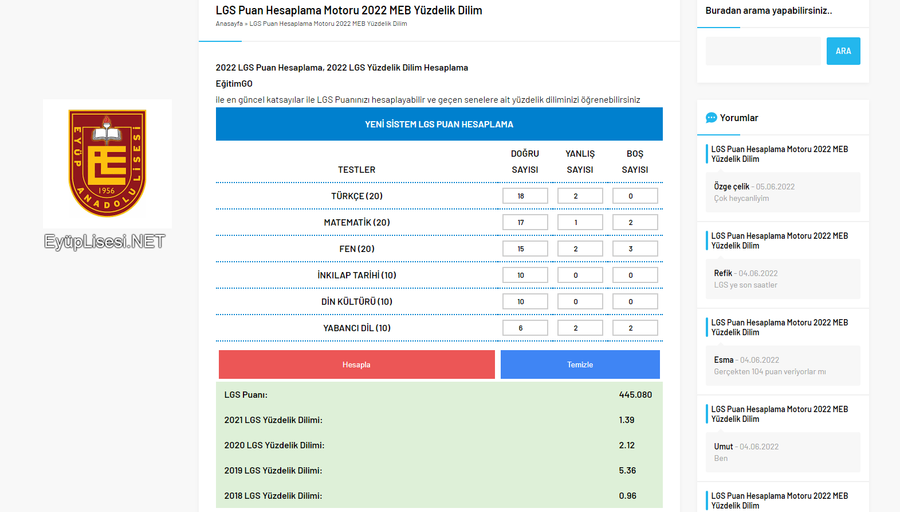Click İnkılap Tarihi boş sayısı field
The width and height of the screenshot is (900, 512).
635,275
